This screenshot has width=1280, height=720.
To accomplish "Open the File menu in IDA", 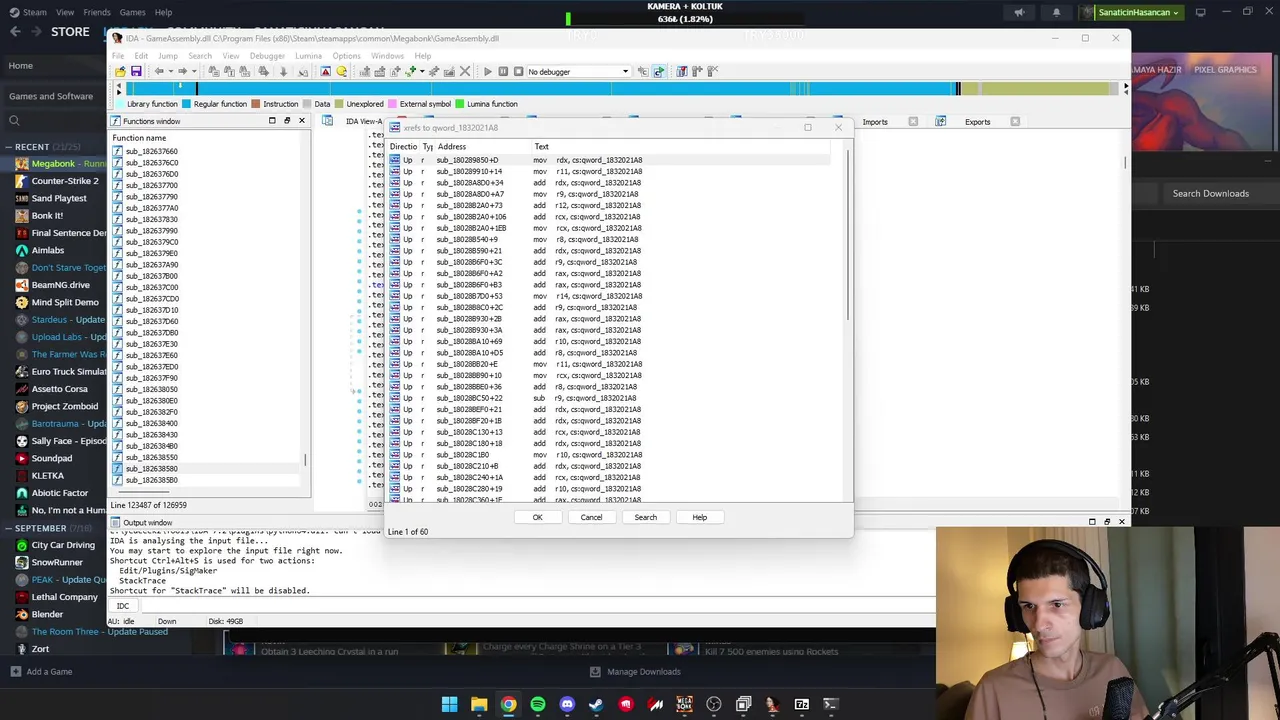I will pos(118,56).
